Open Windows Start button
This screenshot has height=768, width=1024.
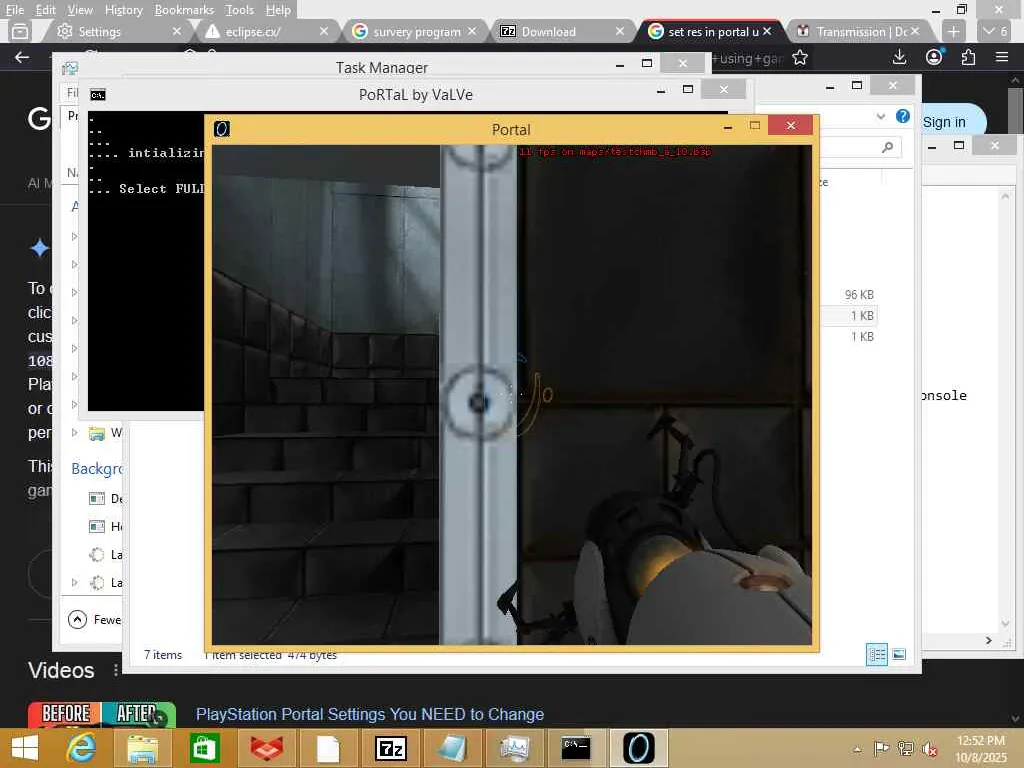25,748
